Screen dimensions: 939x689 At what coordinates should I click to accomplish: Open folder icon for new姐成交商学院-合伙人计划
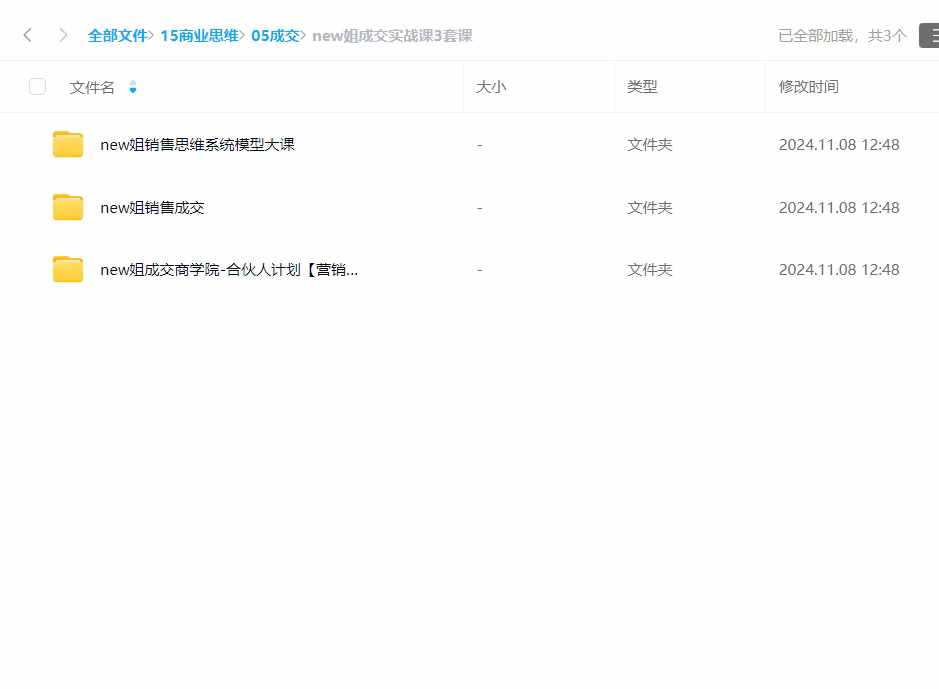68,269
